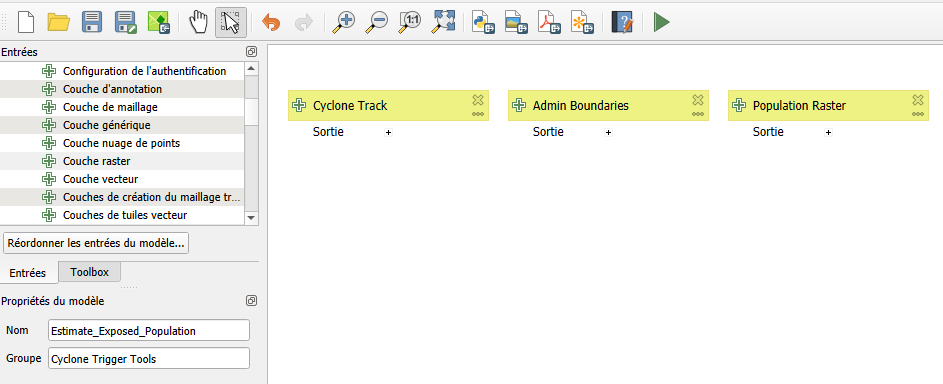The height and width of the screenshot is (384, 943).
Task: Export the model as PDF
Action: click(549, 23)
